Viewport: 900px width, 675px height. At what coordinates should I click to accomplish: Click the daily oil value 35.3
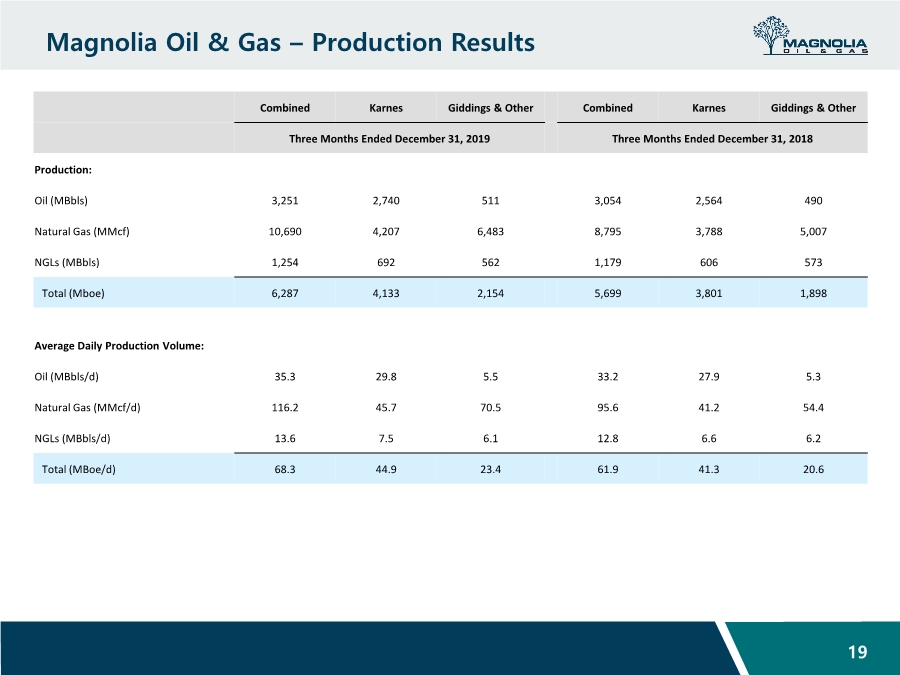tap(285, 377)
